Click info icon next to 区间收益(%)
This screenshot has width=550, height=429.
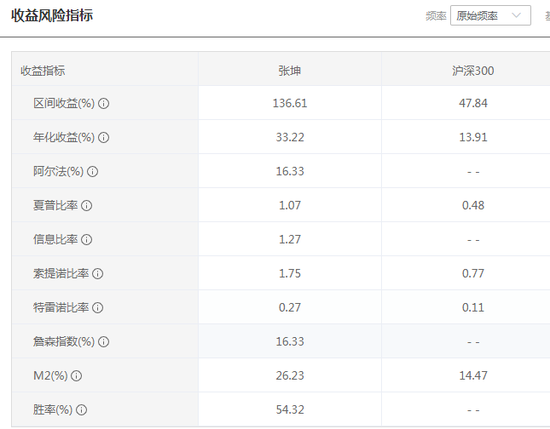pos(103,103)
